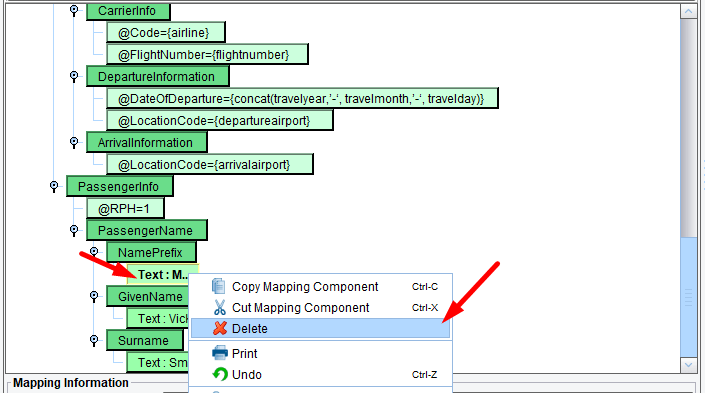Viewport: 705px width, 393px height.
Task: Select the Surname element
Action: point(145,340)
